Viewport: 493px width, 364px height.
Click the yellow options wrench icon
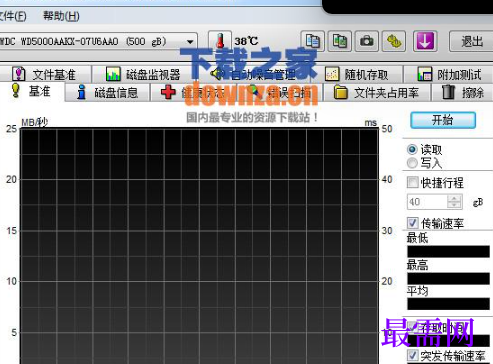[394, 41]
